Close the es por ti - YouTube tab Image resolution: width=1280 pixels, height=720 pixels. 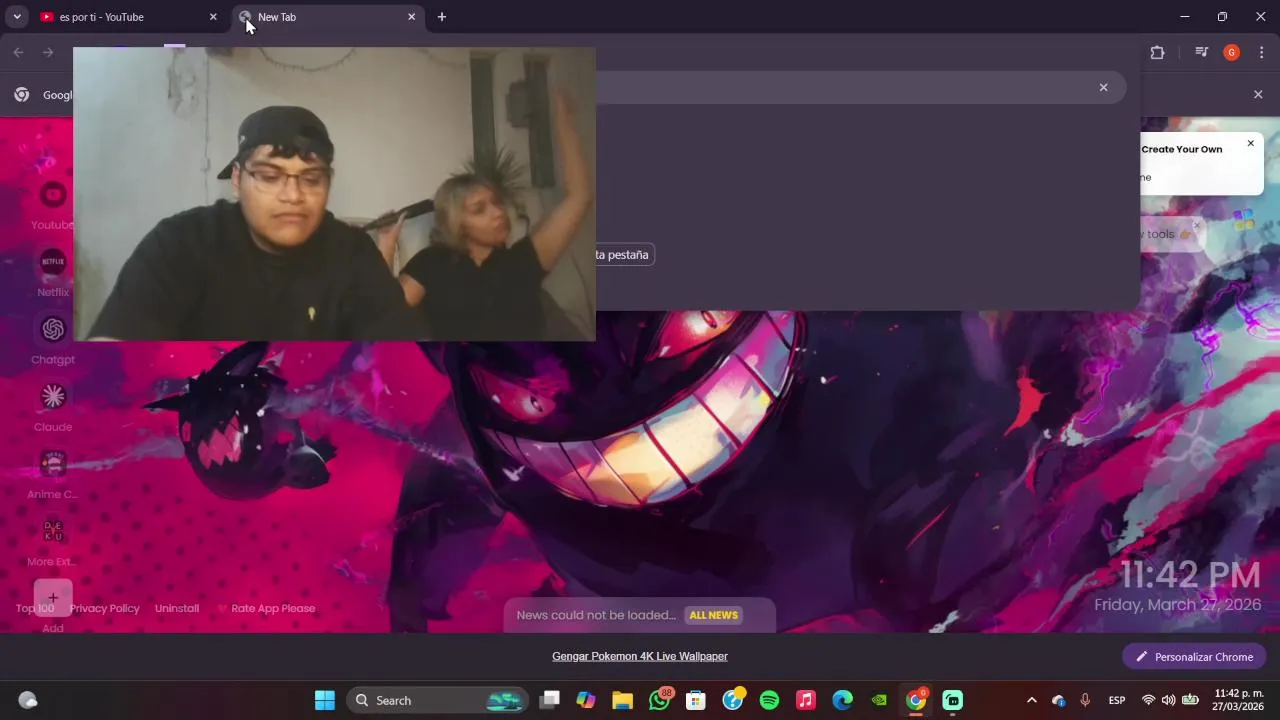pos(213,17)
